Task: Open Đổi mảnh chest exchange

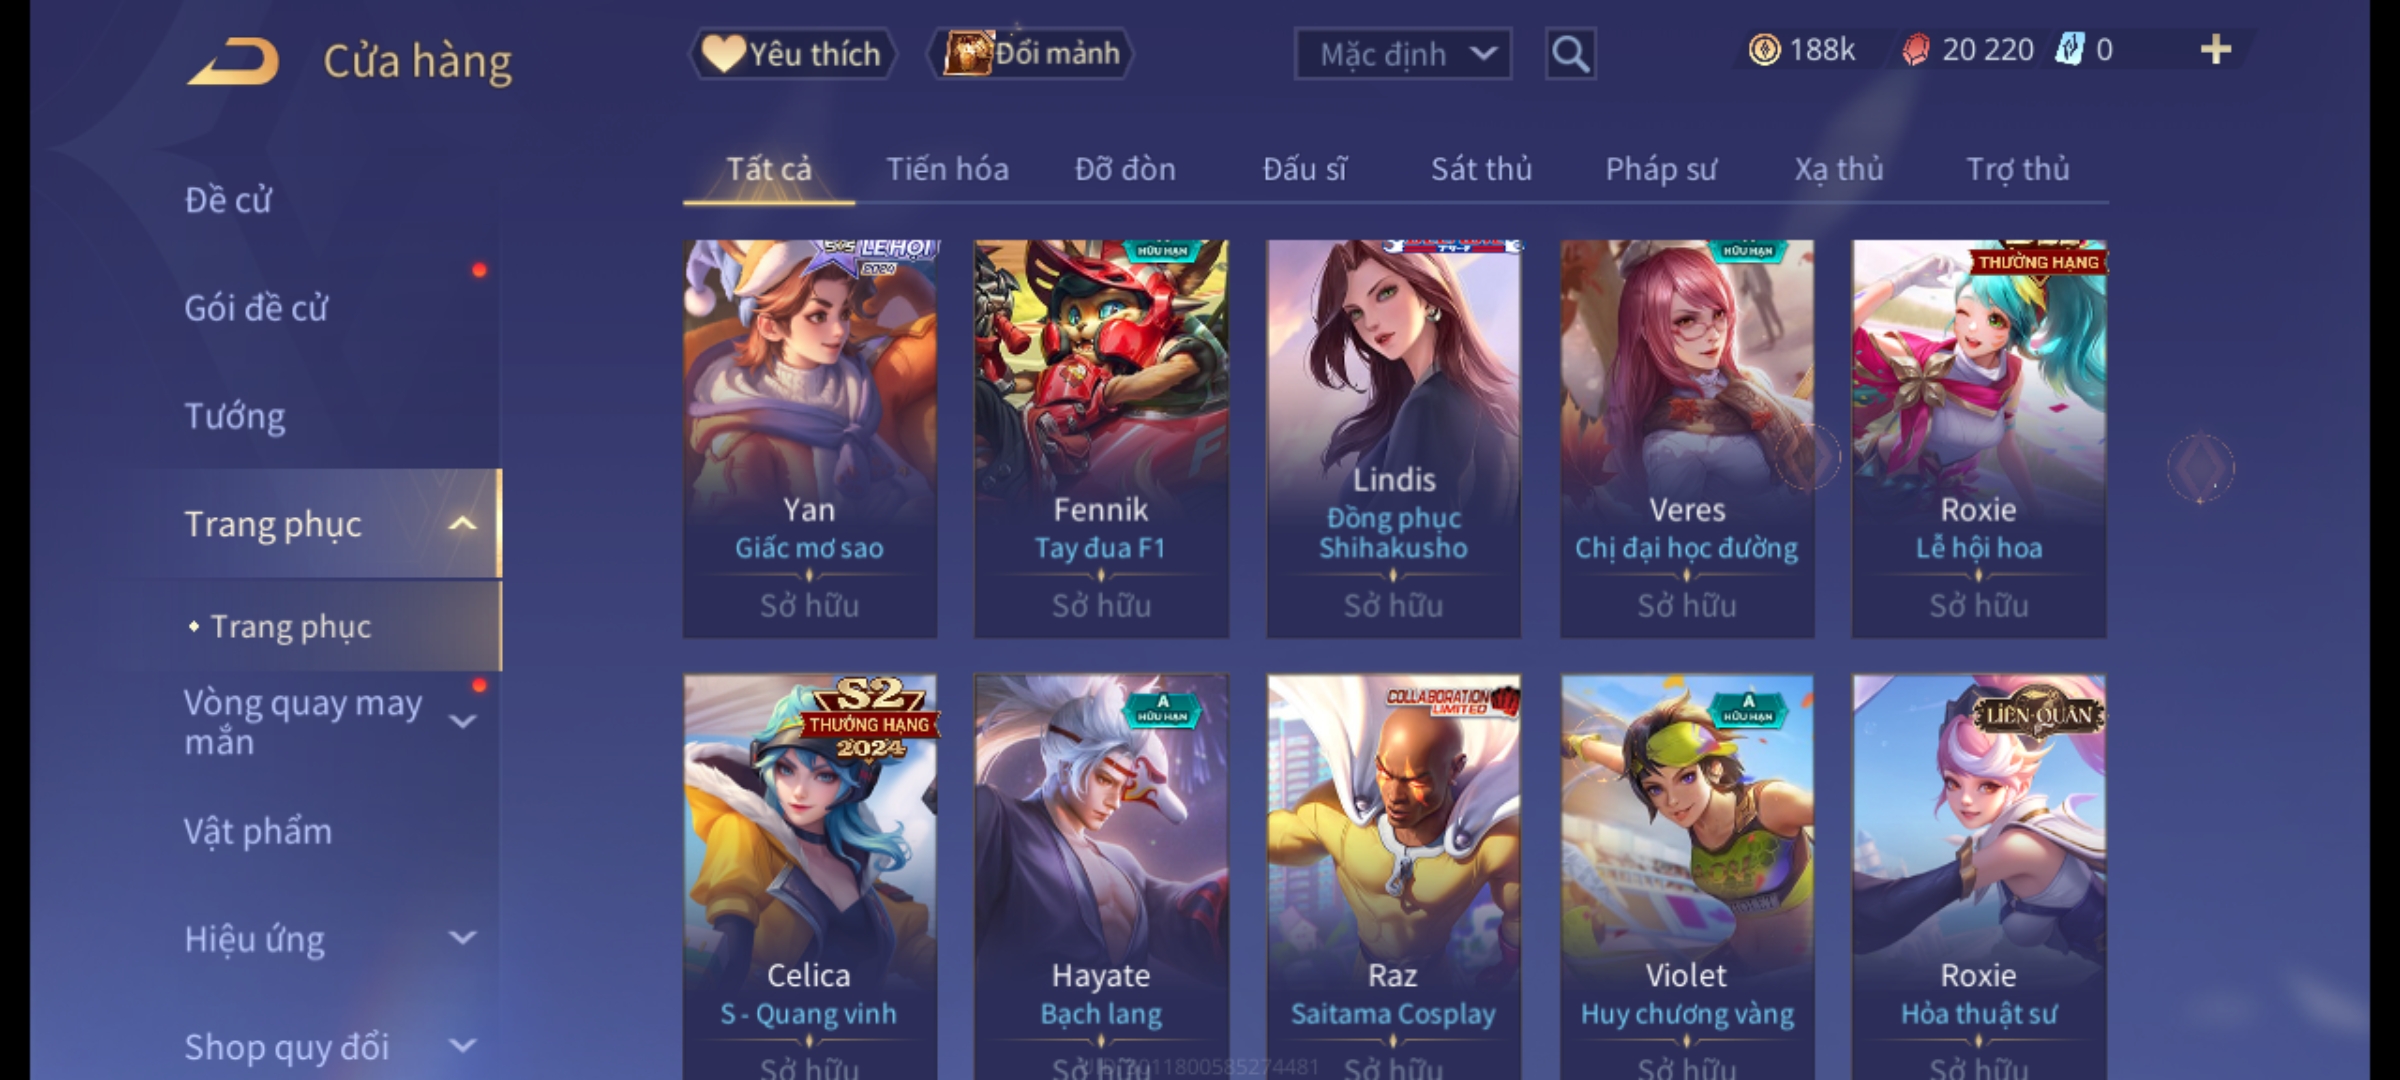Action: coord(1030,54)
